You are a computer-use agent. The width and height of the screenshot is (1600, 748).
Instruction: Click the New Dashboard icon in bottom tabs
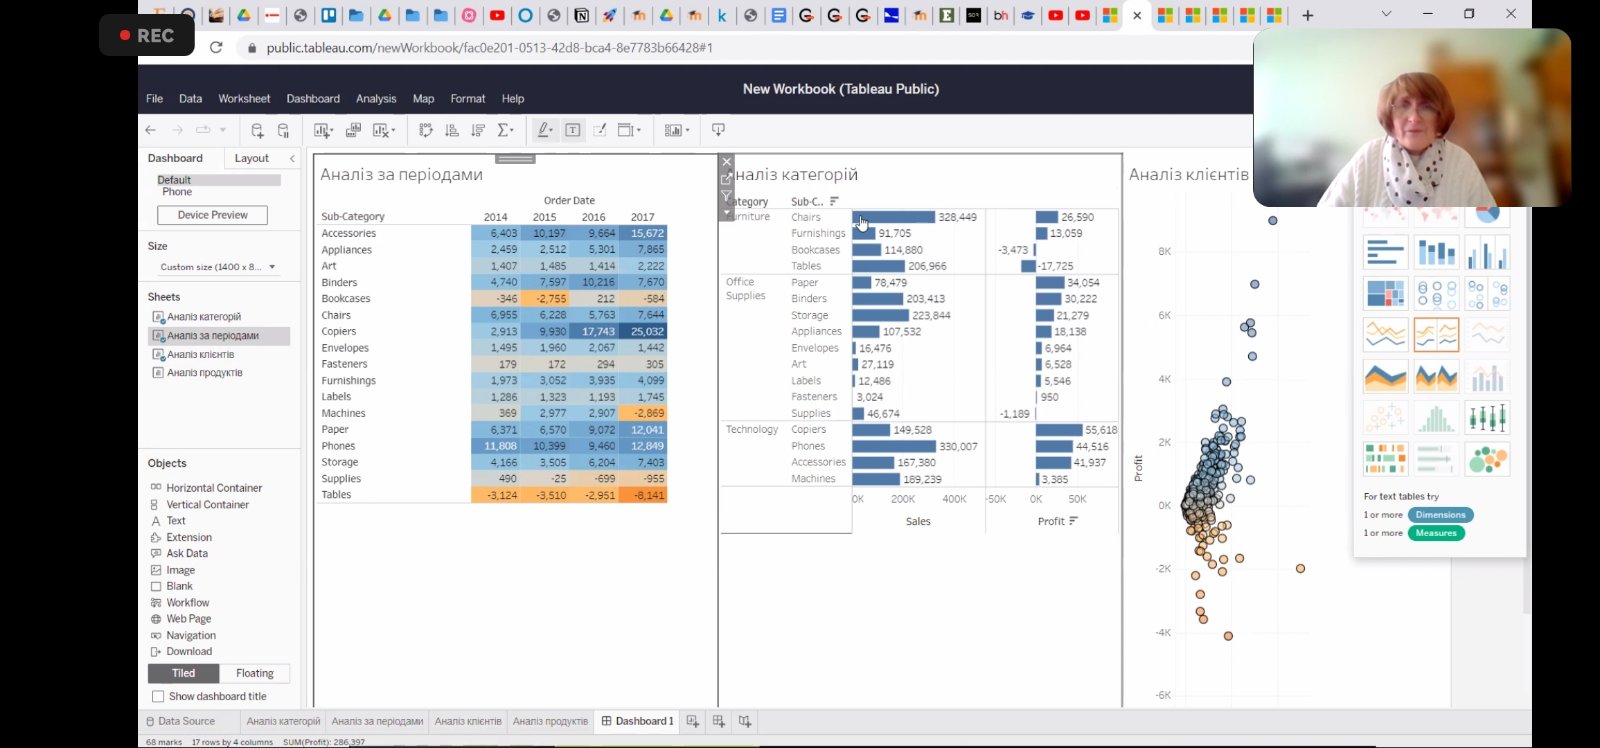coord(719,721)
